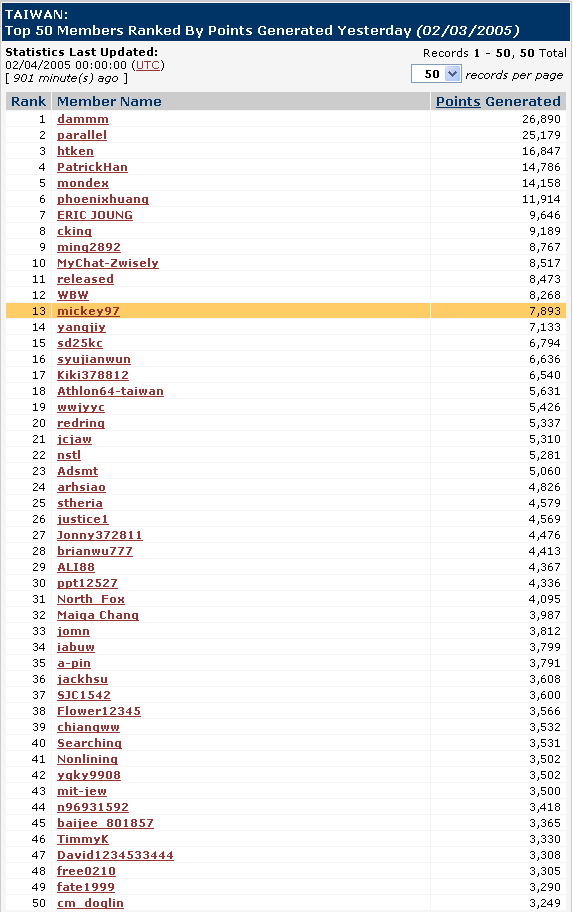Open member profile for parallel
This screenshot has height=912, width=573.
[82, 135]
